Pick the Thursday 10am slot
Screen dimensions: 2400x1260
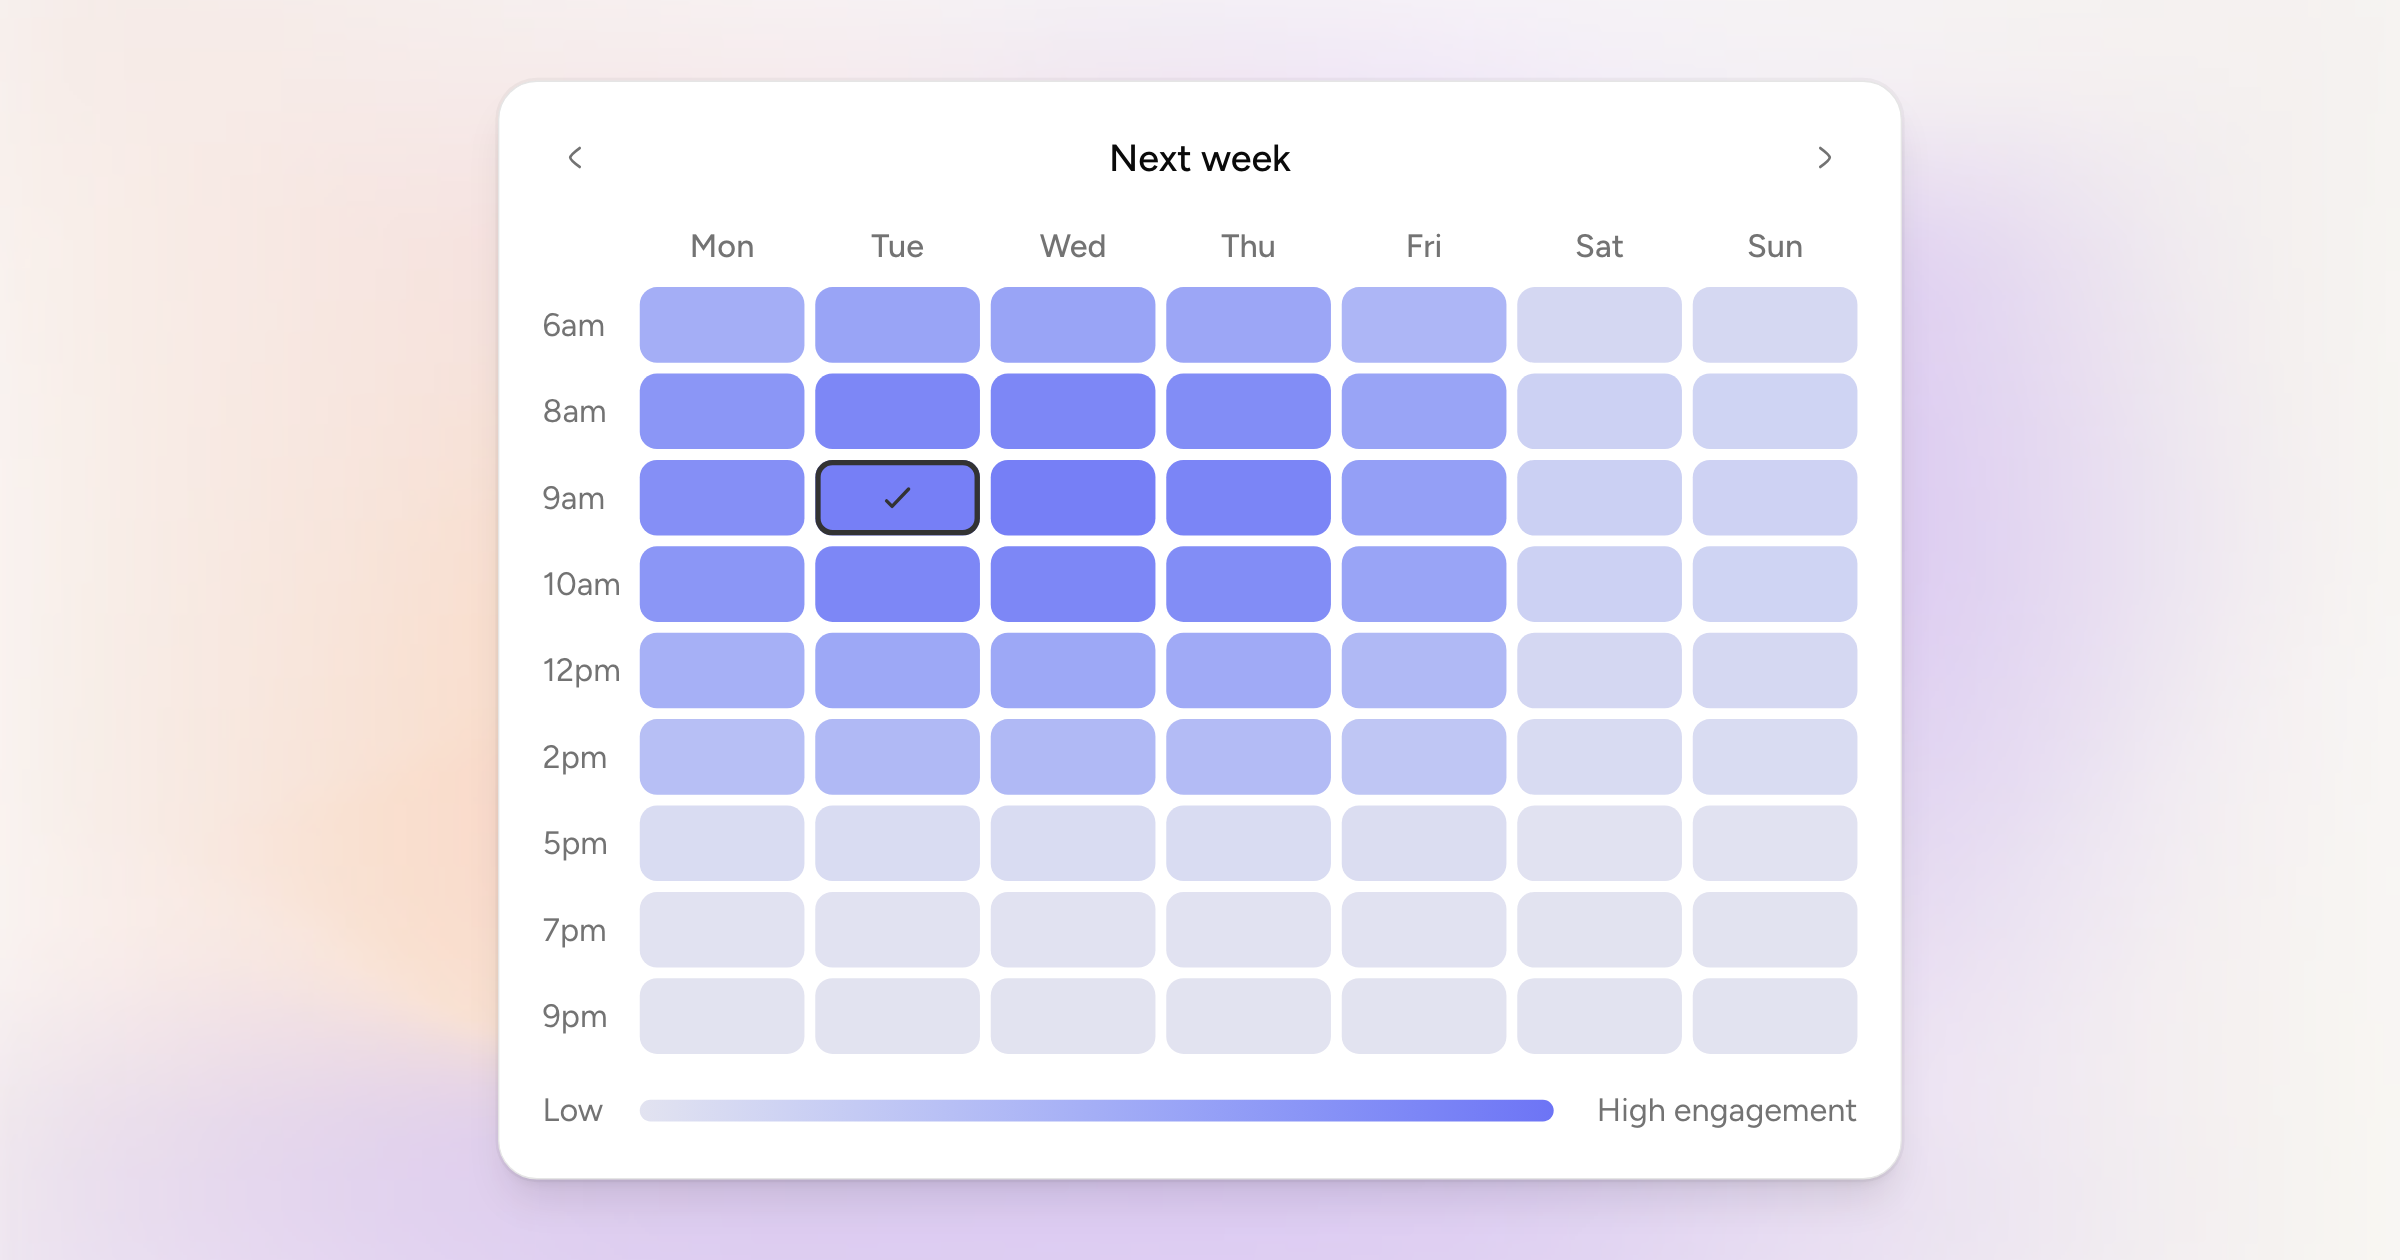pos(1248,584)
